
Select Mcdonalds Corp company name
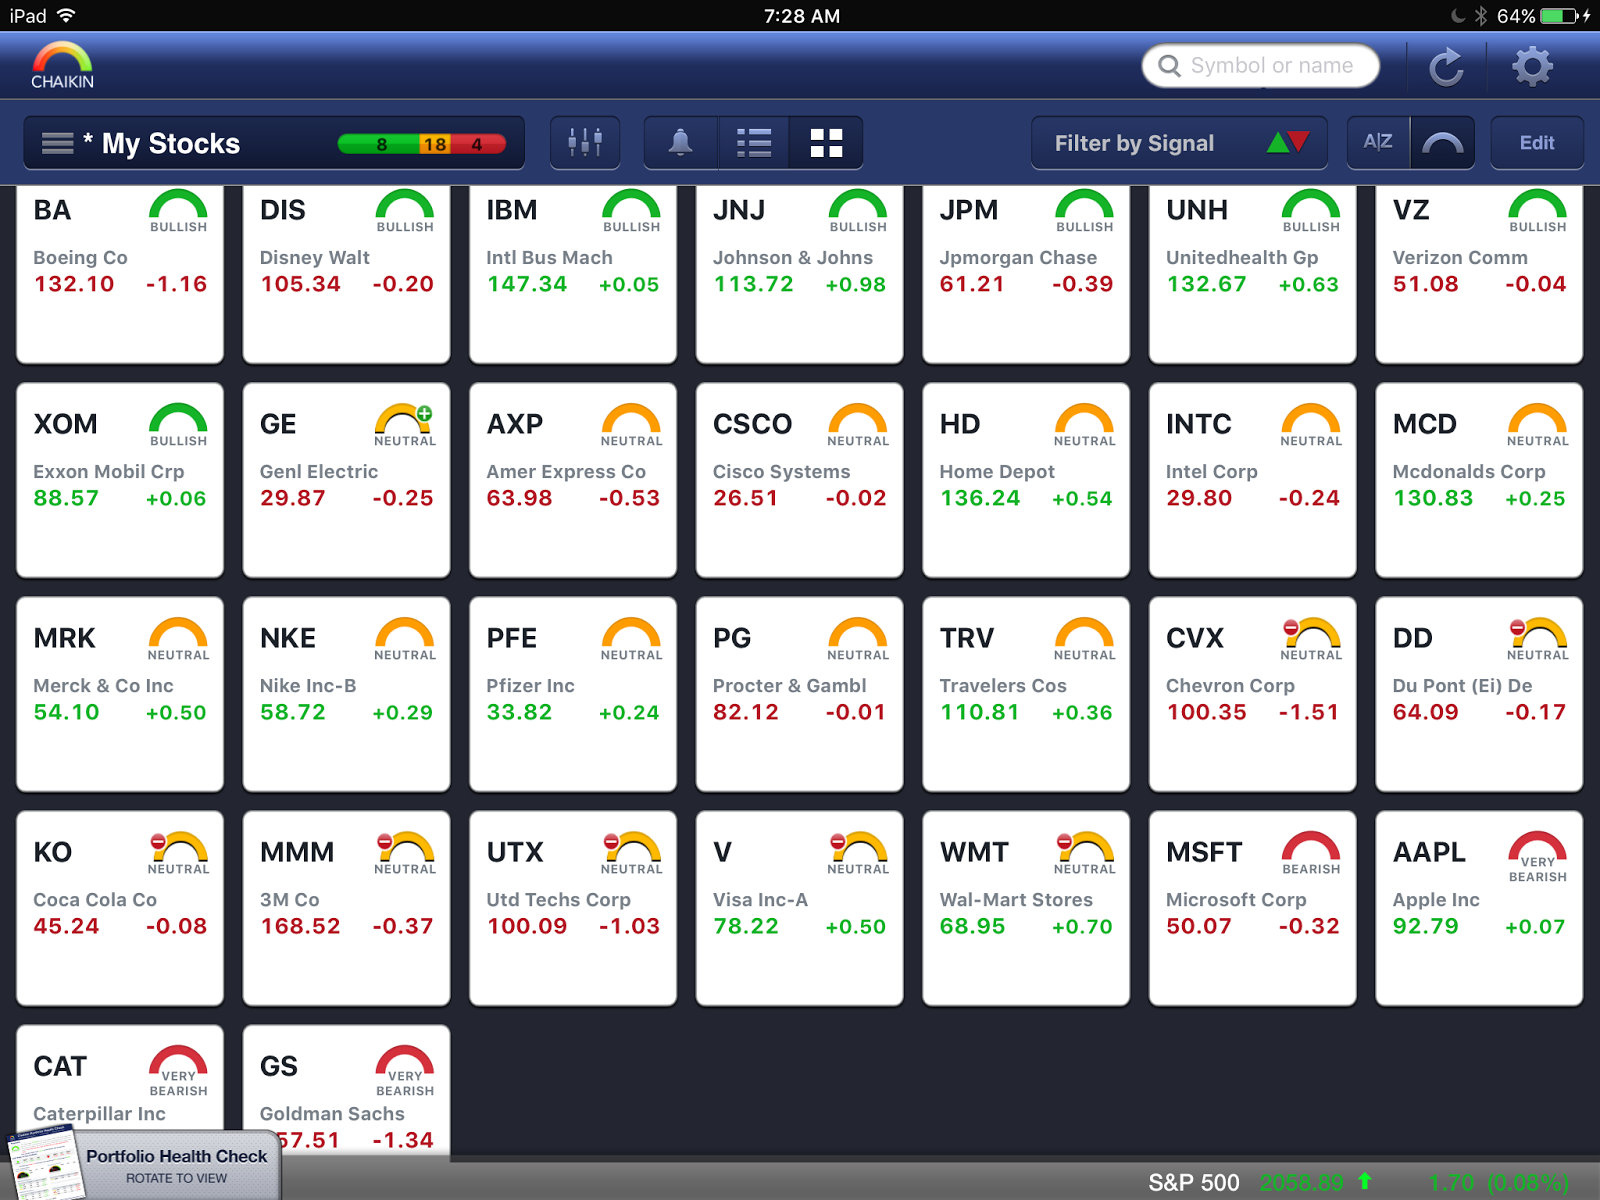[1468, 471]
